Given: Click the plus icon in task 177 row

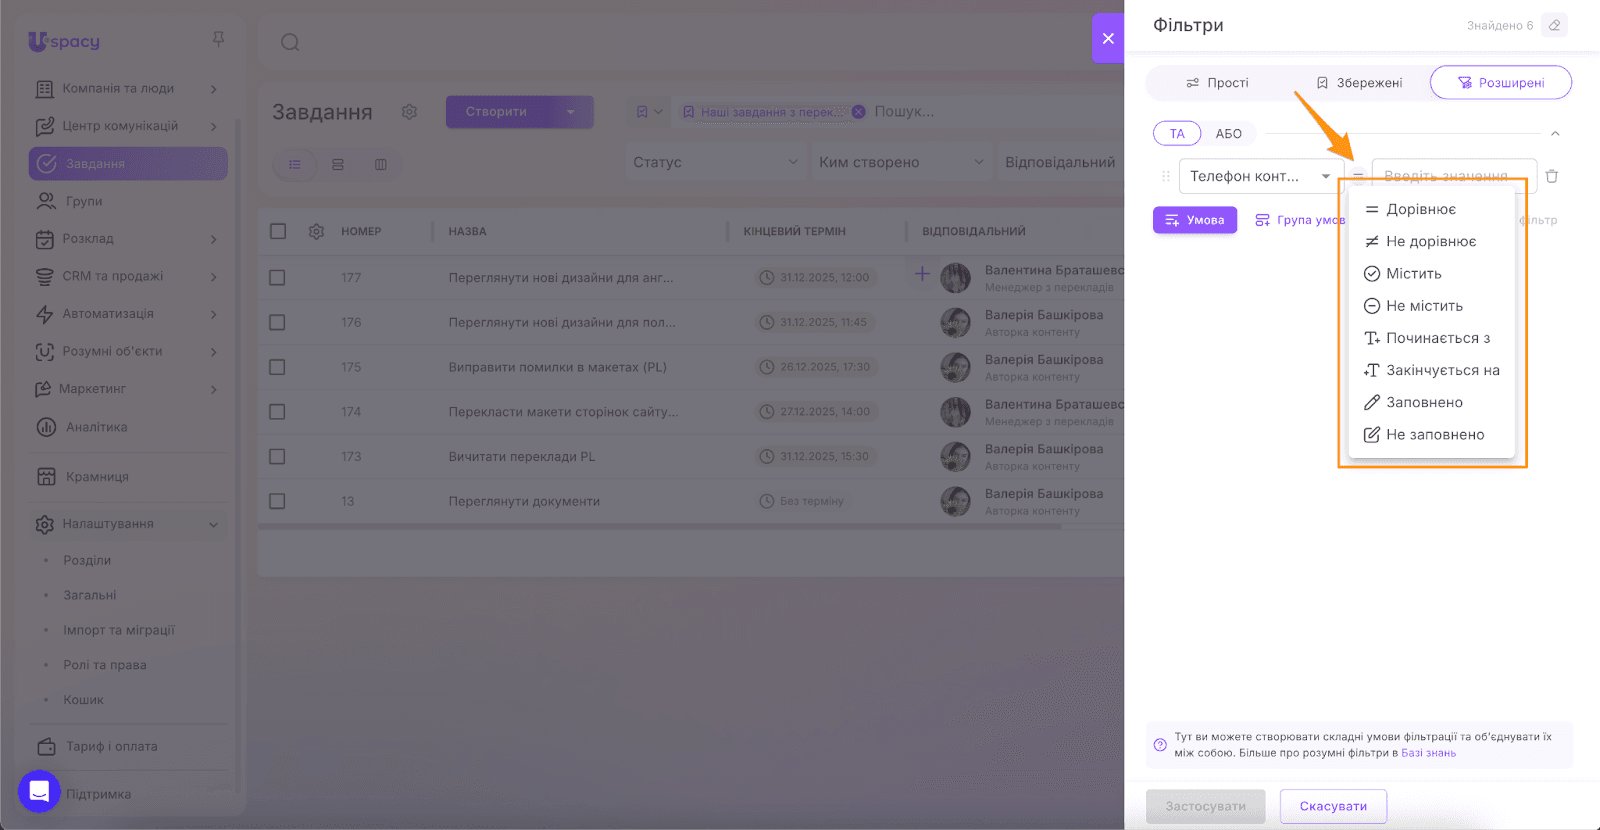Looking at the screenshot, I should (x=922, y=273).
